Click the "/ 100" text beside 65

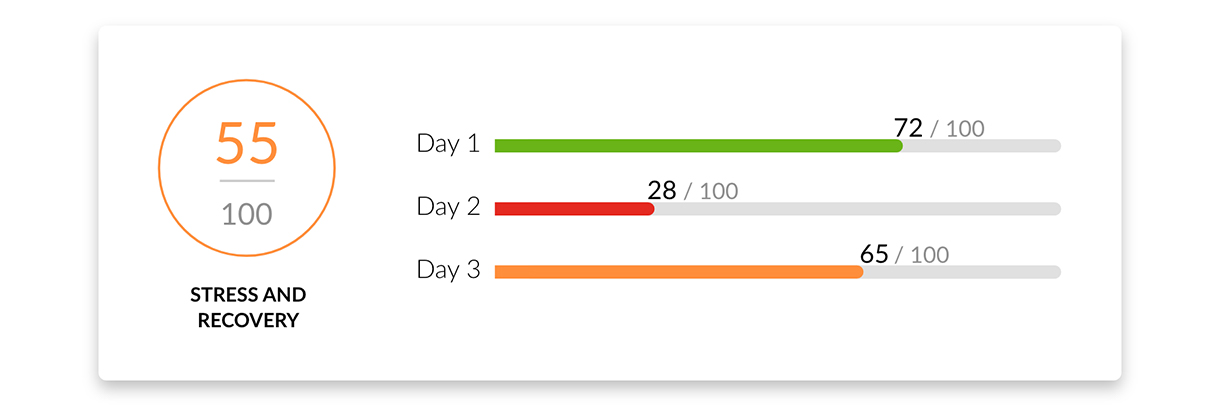tap(923, 255)
